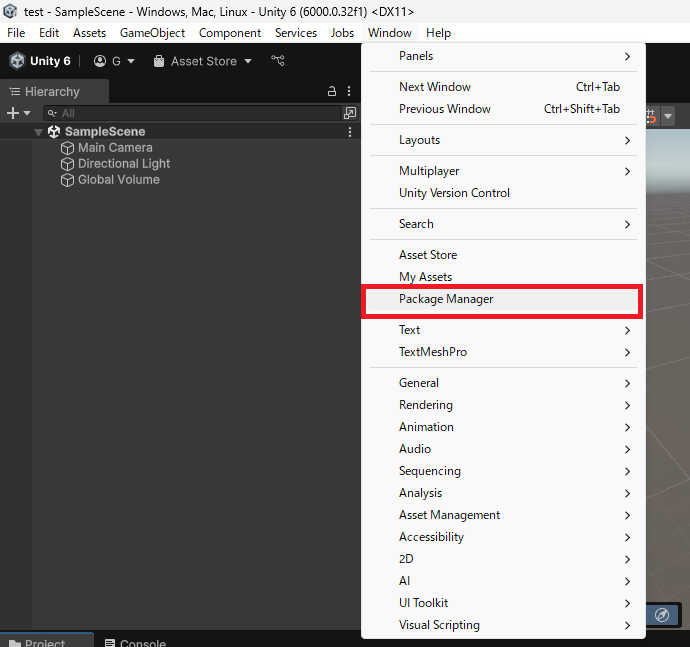Screen dimensions: 690x647
Task: Expand the Accessibility submenu
Action: (503, 537)
